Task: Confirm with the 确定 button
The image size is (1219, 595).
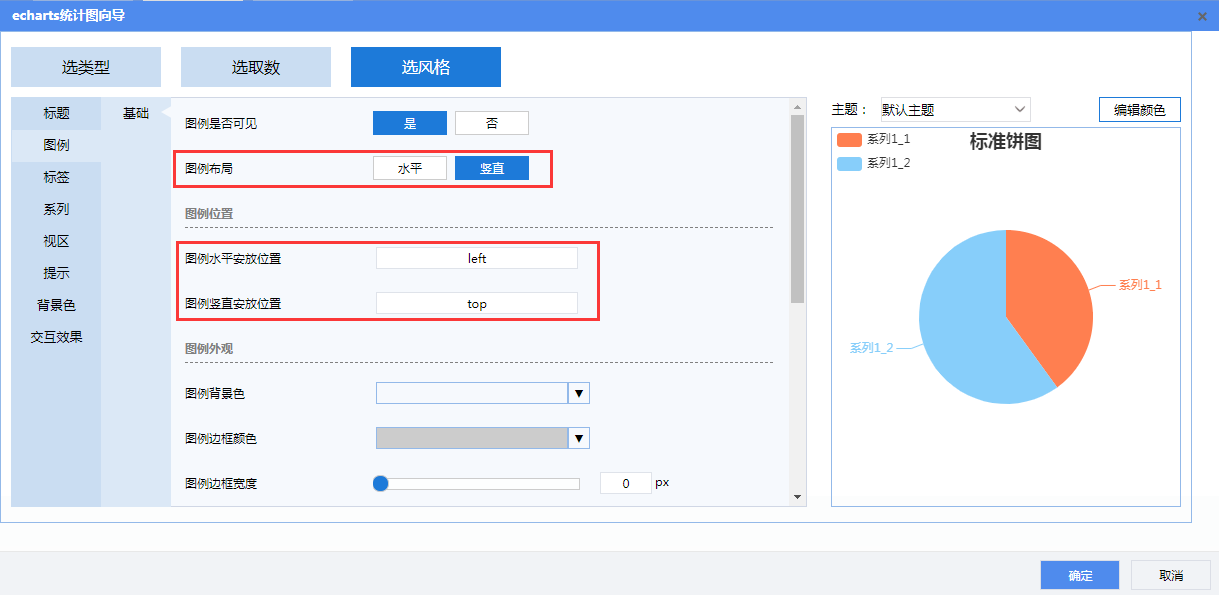Action: (x=1080, y=575)
